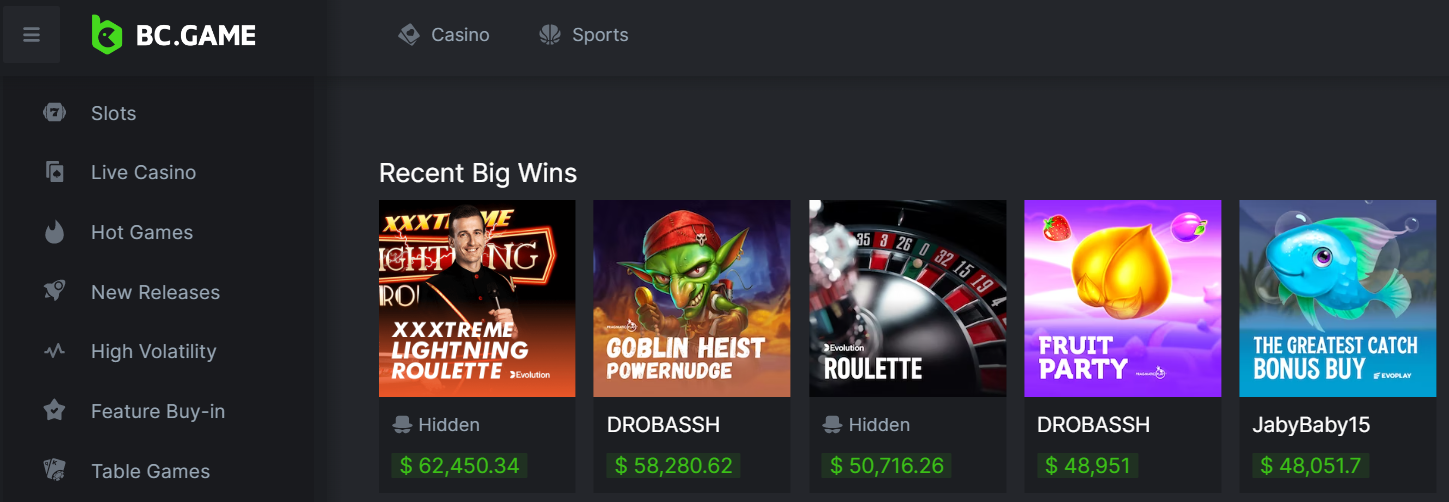Click the Hot Games flame icon
Viewport: 1449px width, 502px height.
click(x=54, y=232)
